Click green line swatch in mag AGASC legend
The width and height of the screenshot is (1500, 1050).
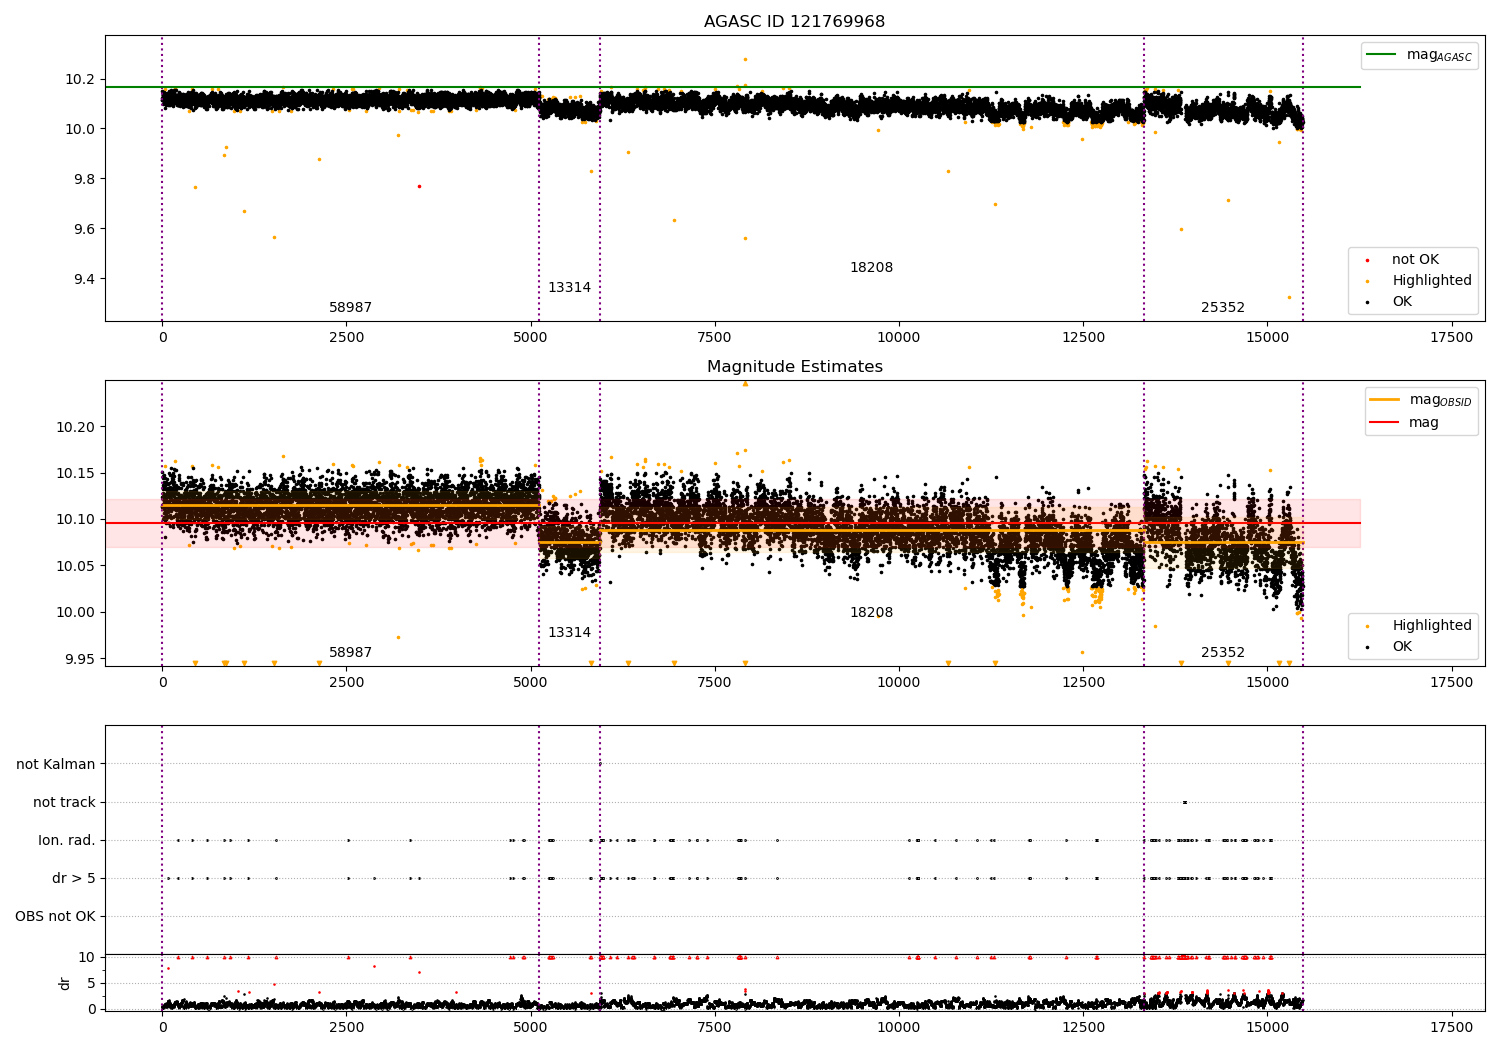(1381, 55)
